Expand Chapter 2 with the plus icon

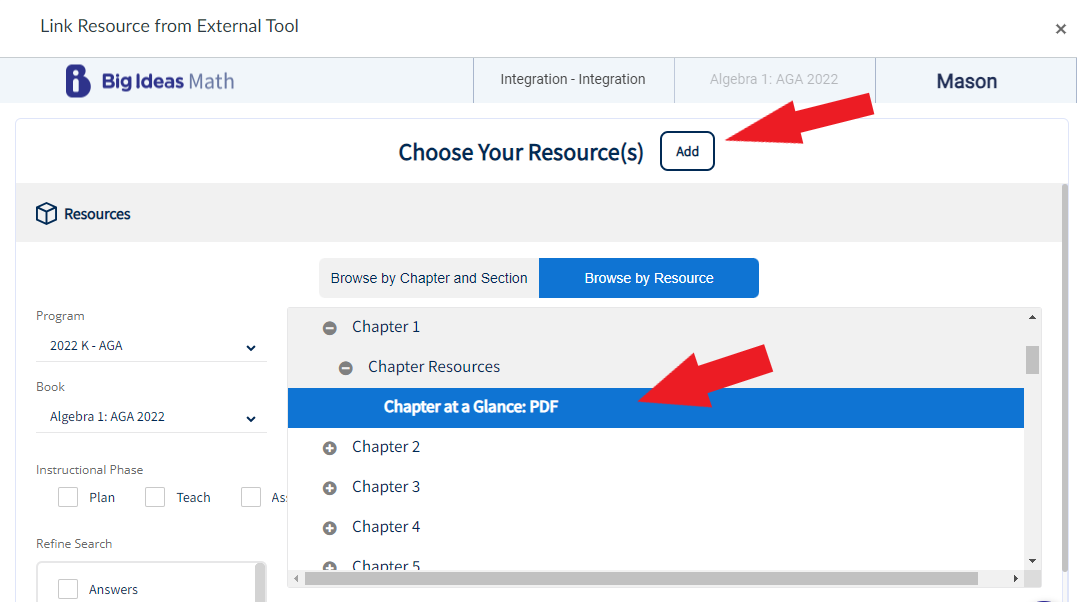[x=329, y=448]
